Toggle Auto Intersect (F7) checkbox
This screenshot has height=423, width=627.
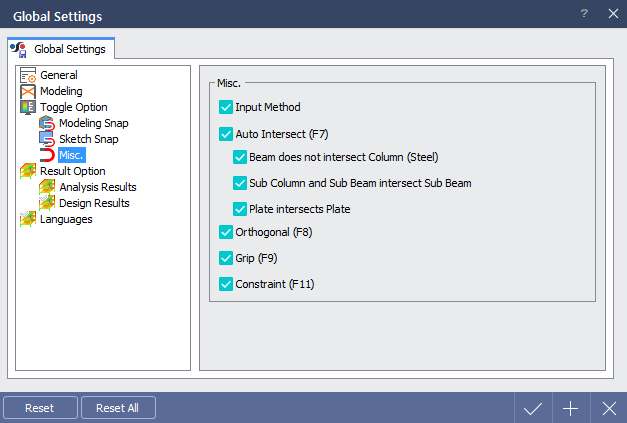point(226,134)
